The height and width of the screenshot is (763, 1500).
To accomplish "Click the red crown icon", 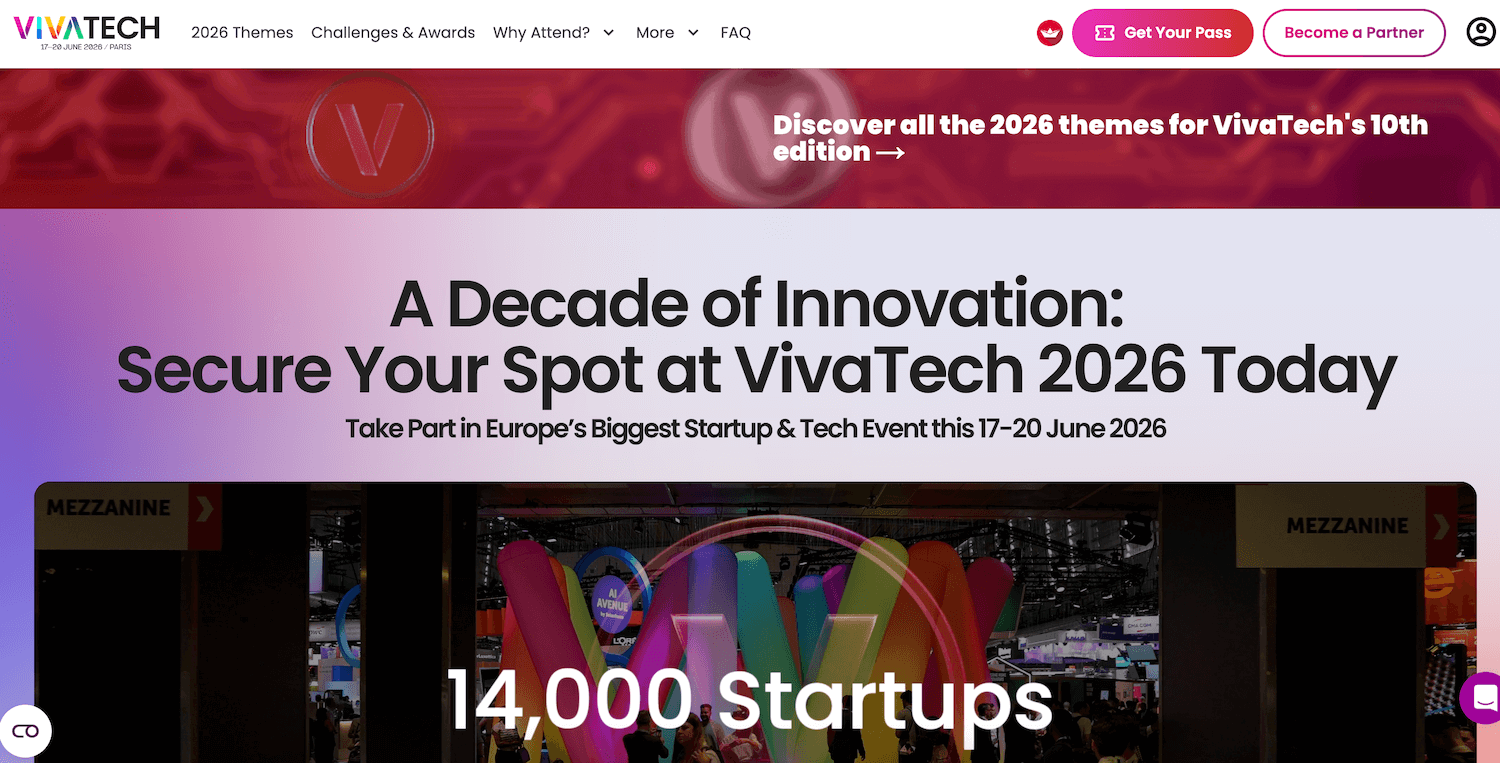I will coord(1049,33).
